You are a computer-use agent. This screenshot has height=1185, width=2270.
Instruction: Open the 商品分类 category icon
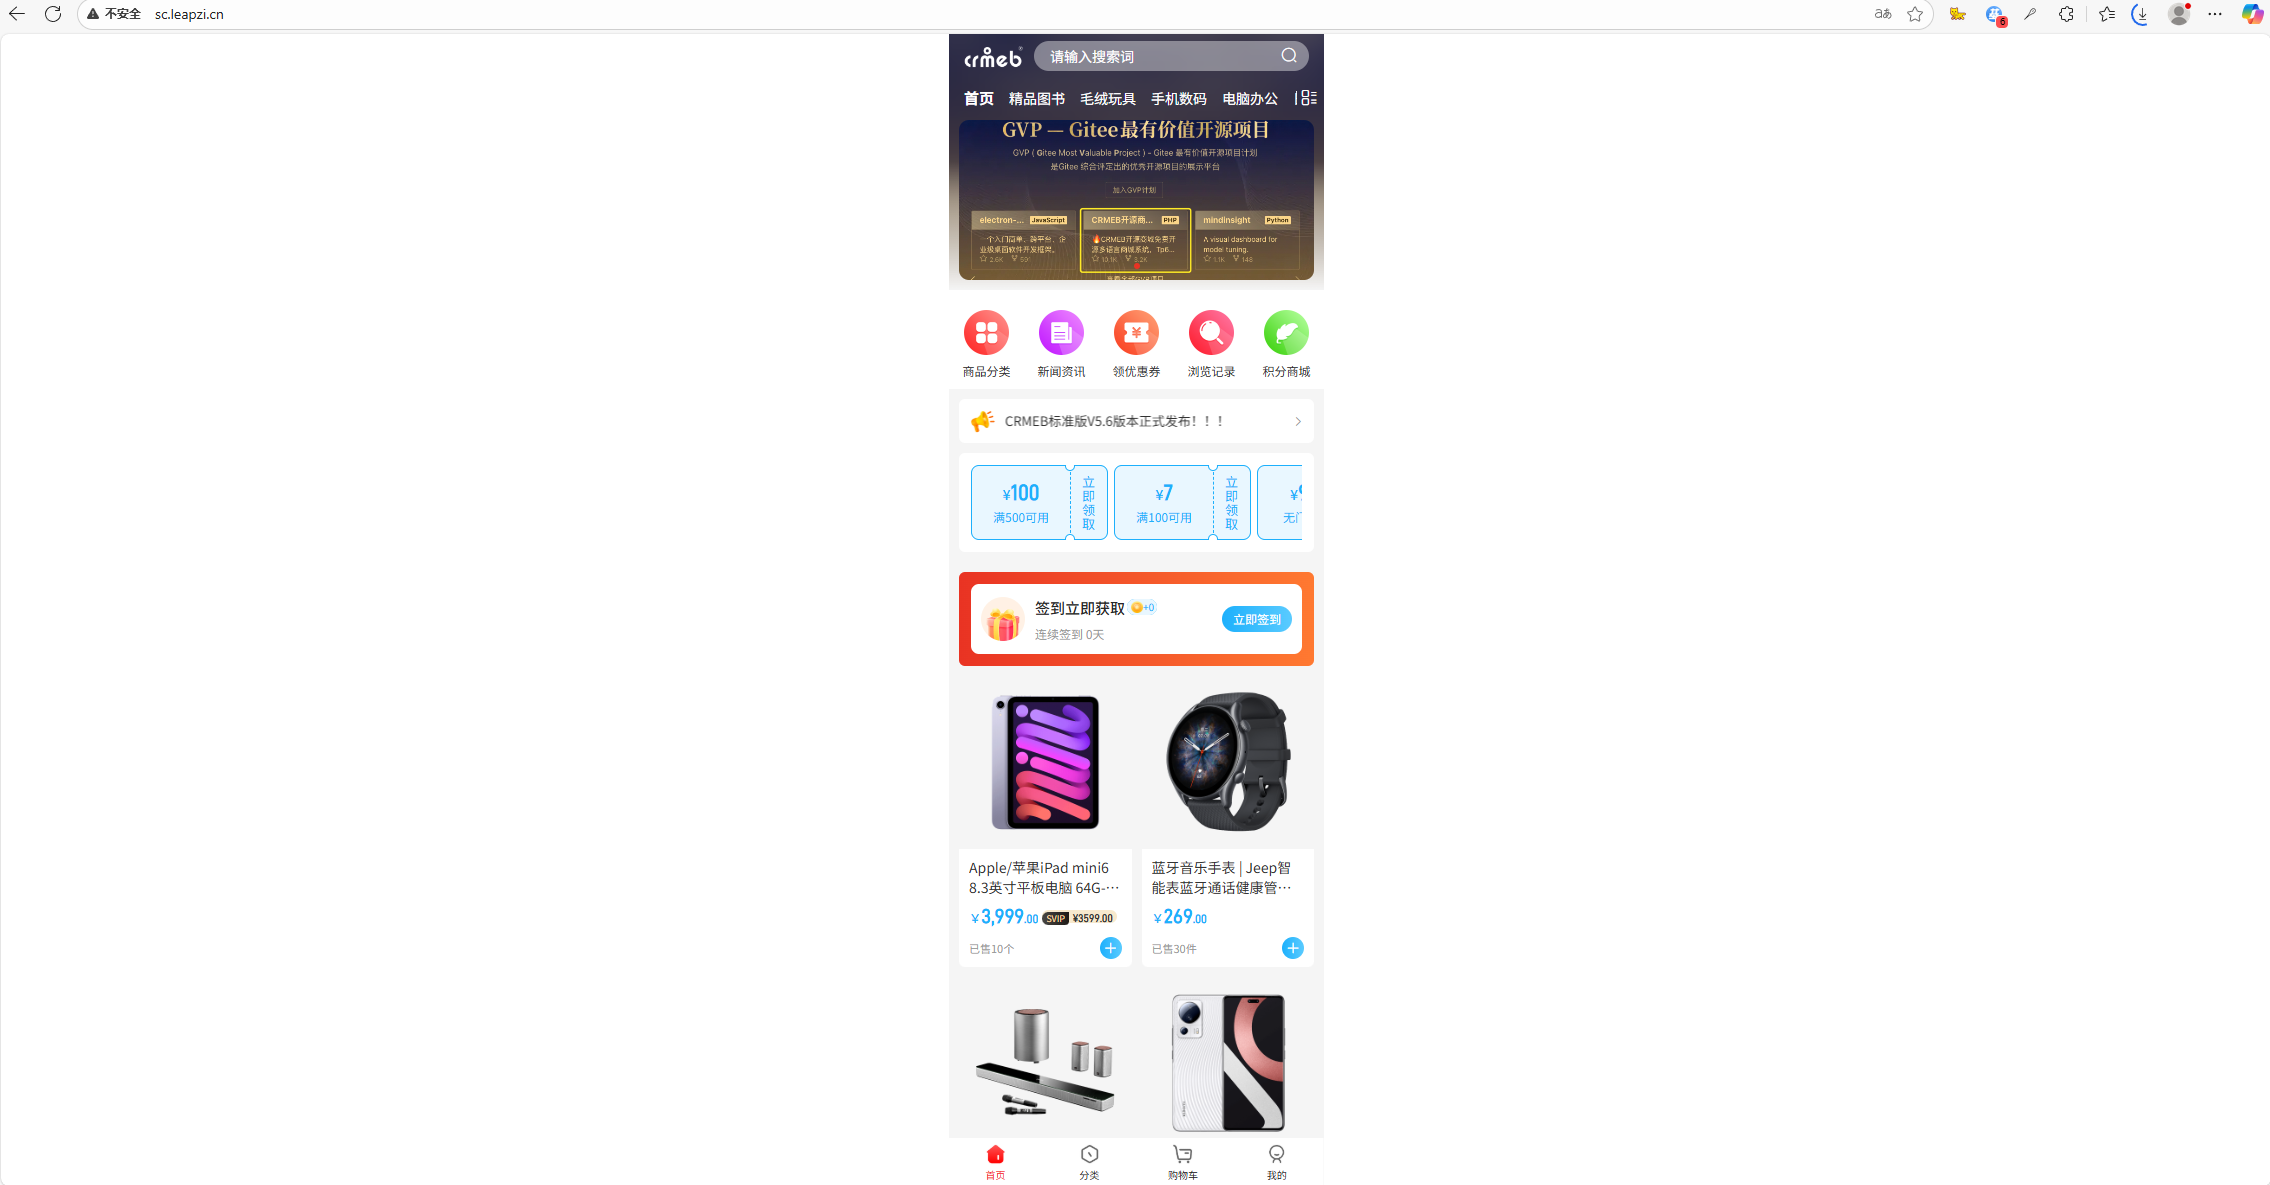click(x=986, y=333)
